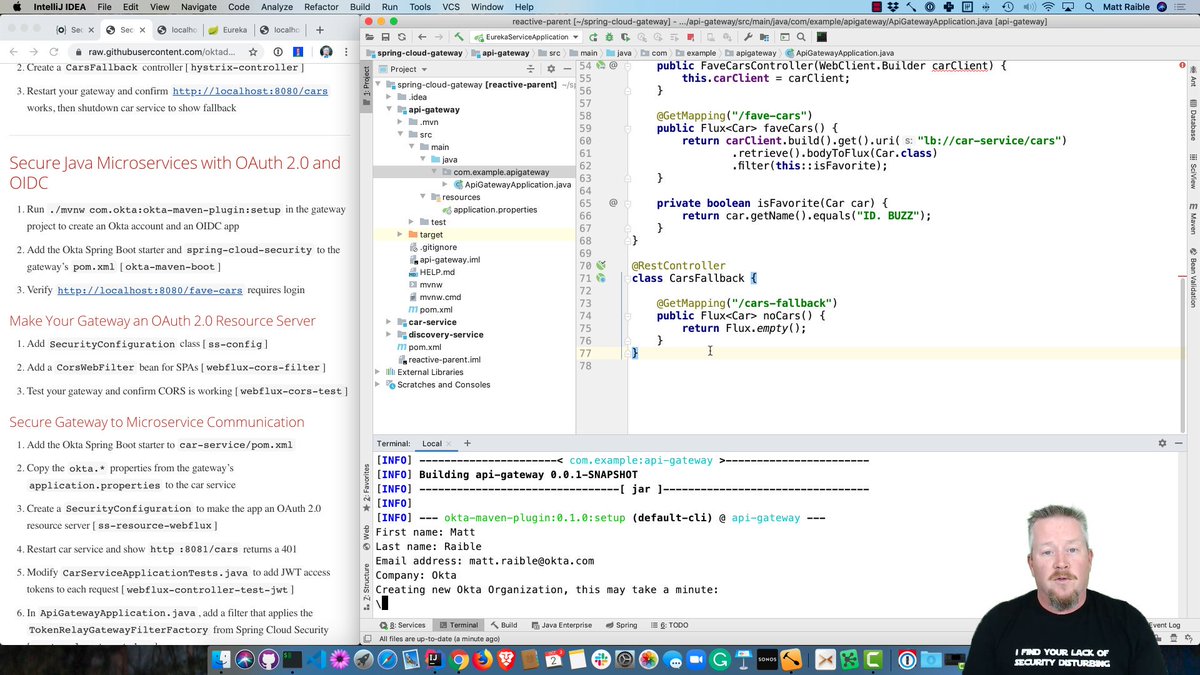The width and height of the screenshot is (1200, 675).
Task: Open localhost:8080/fave-cars link in browser page
Action: click(150, 290)
